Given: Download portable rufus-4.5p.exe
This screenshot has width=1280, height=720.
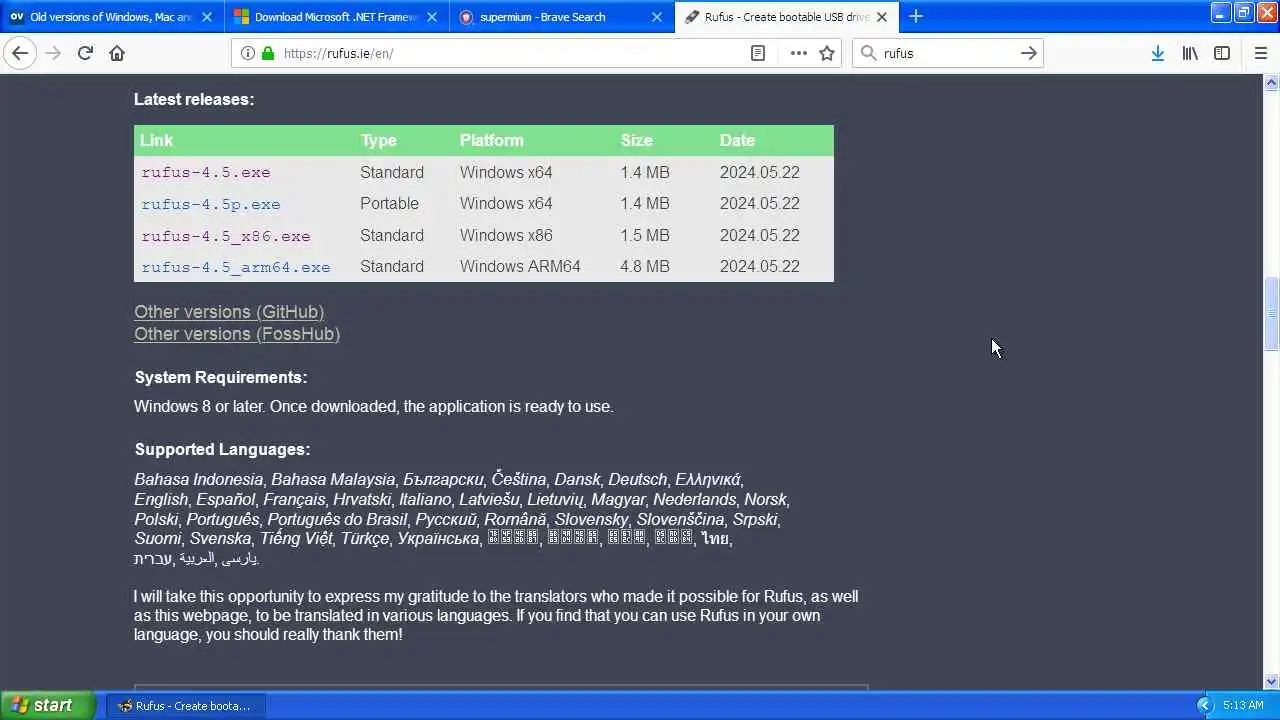Looking at the screenshot, I should (211, 204).
